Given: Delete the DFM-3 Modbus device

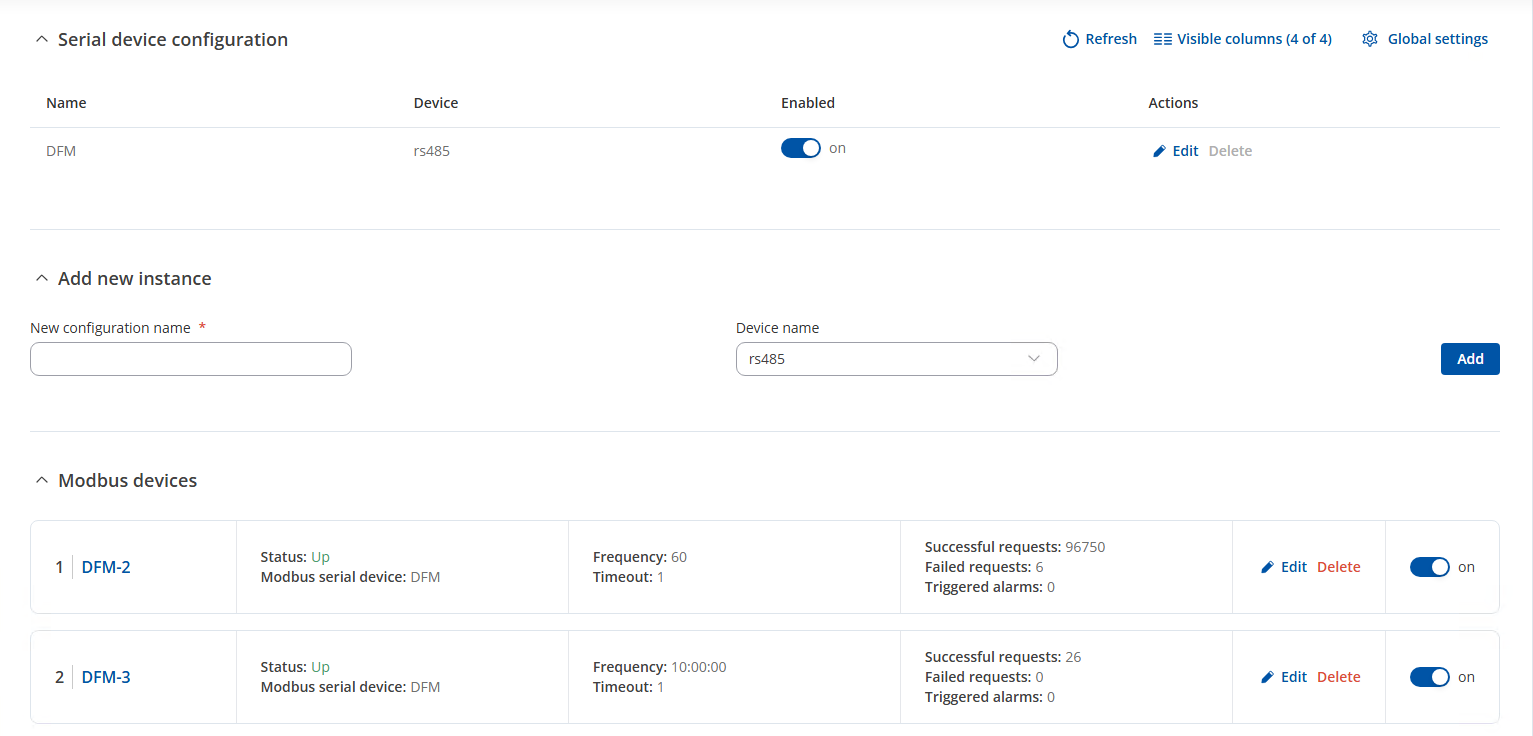Looking at the screenshot, I should pyautogui.click(x=1338, y=677).
